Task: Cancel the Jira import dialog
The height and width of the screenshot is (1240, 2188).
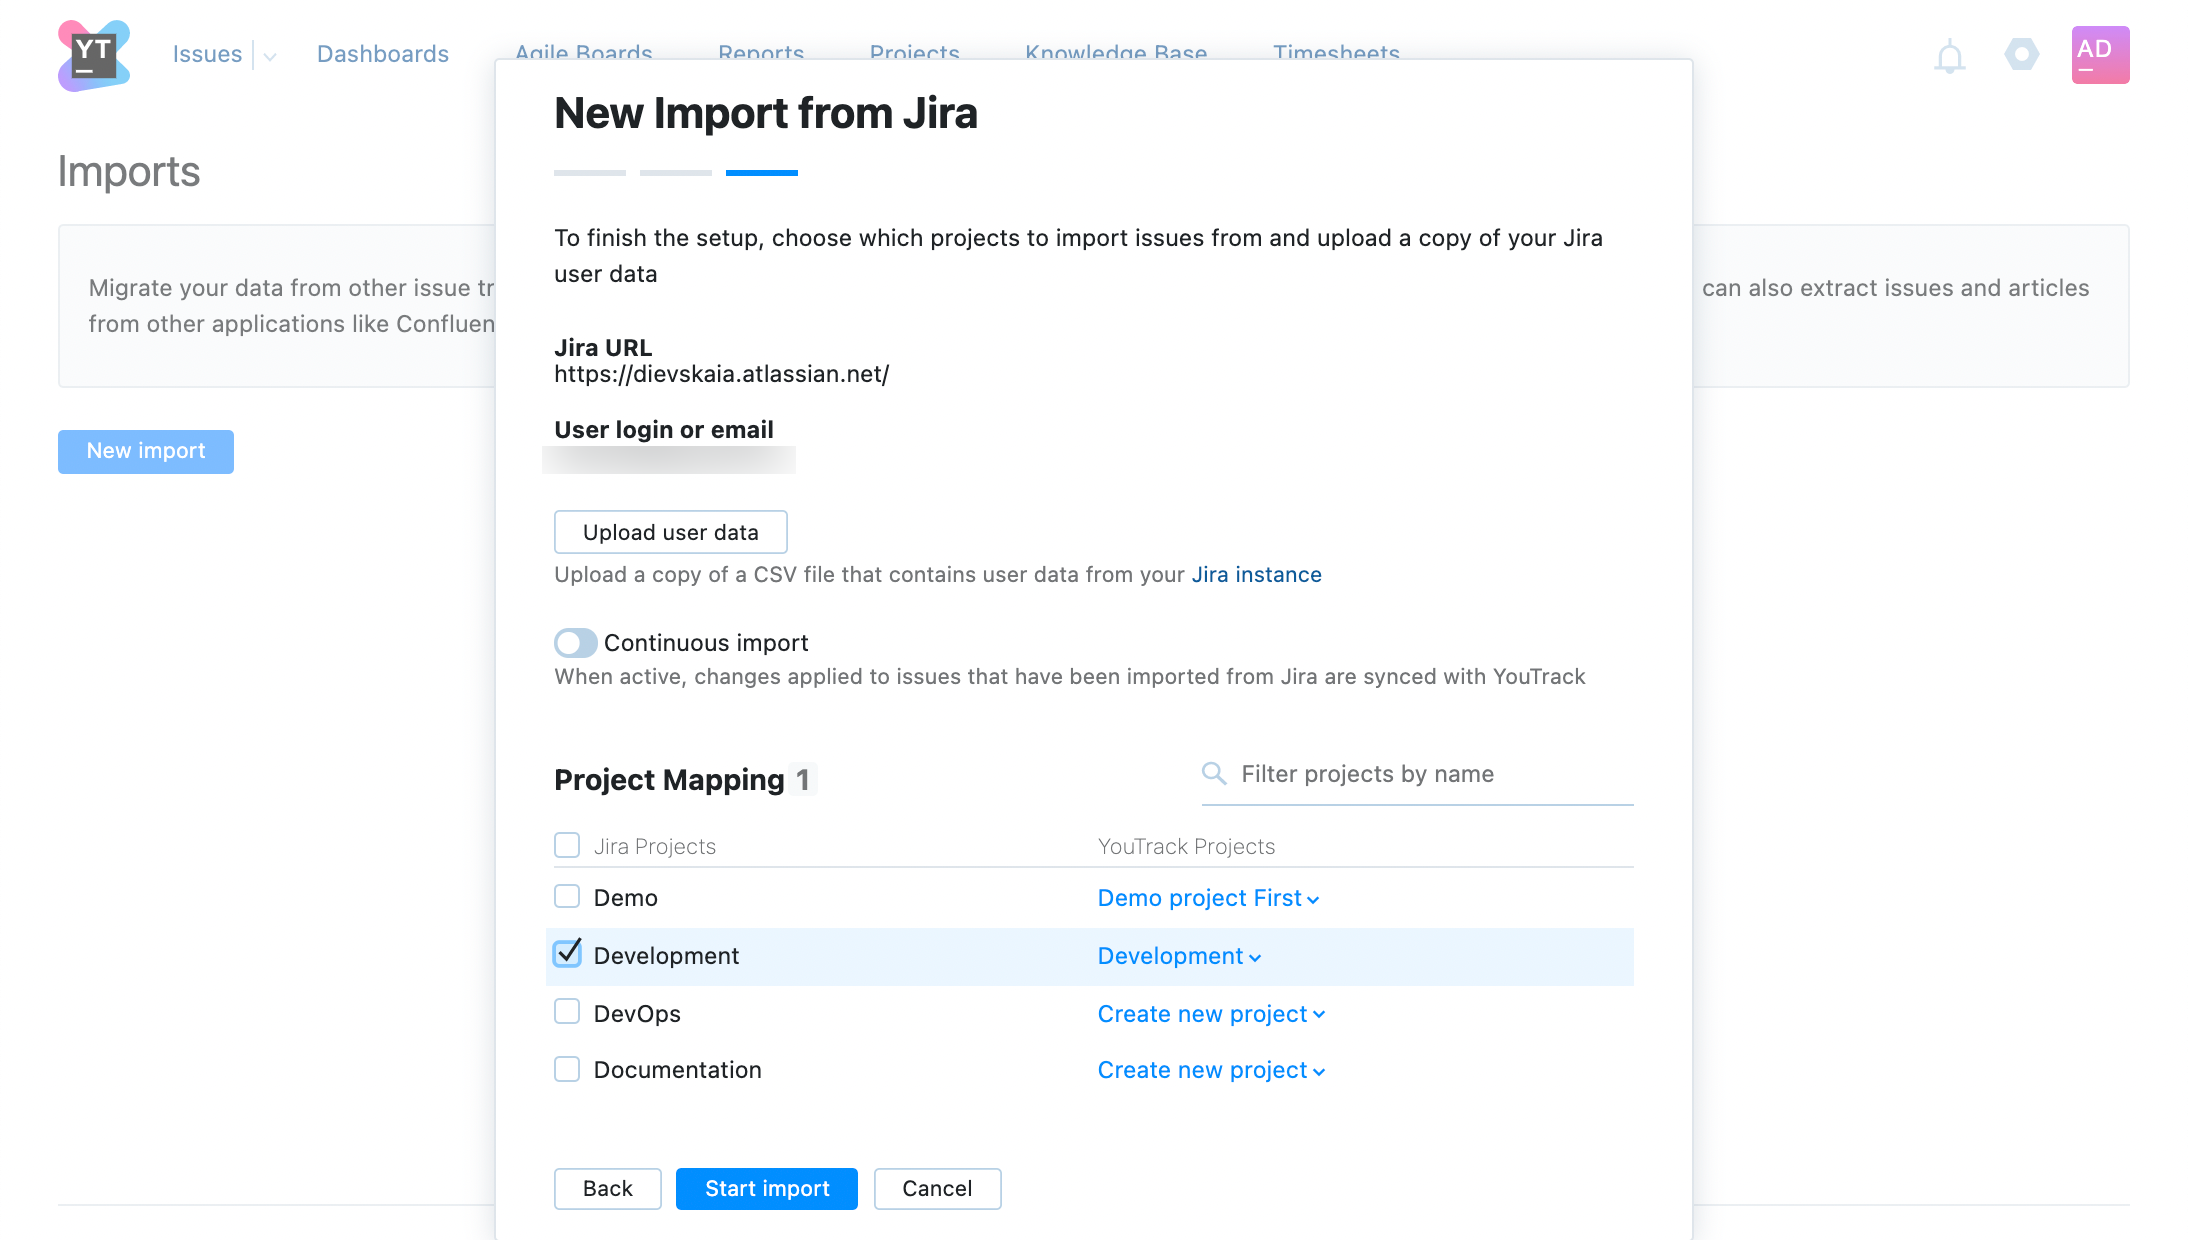Action: (x=937, y=1189)
